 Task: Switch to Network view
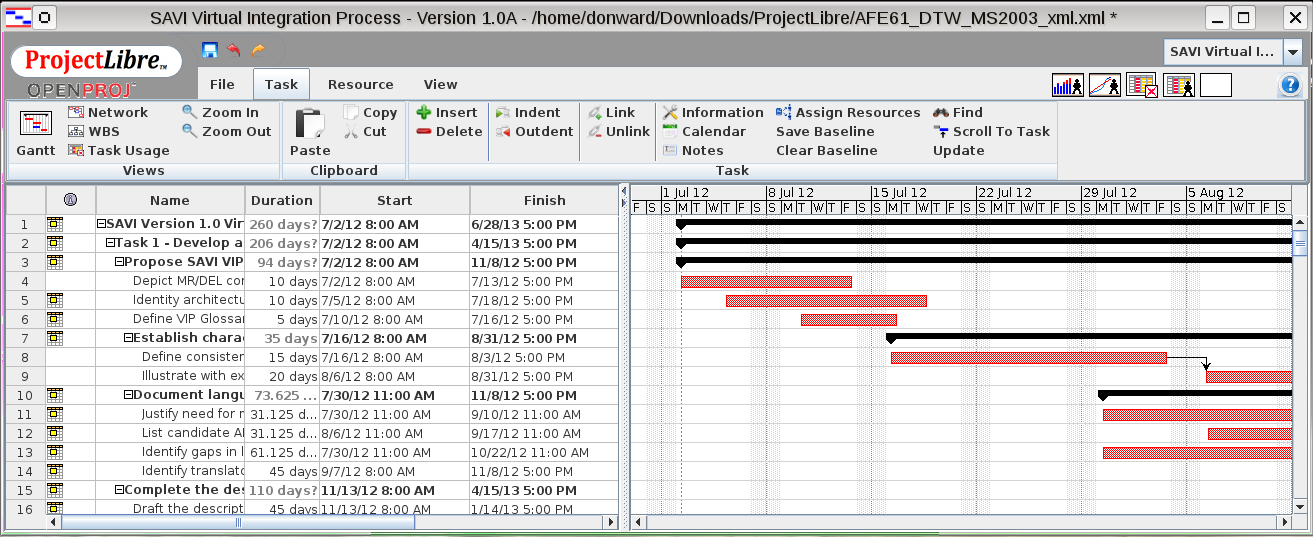[x=107, y=113]
